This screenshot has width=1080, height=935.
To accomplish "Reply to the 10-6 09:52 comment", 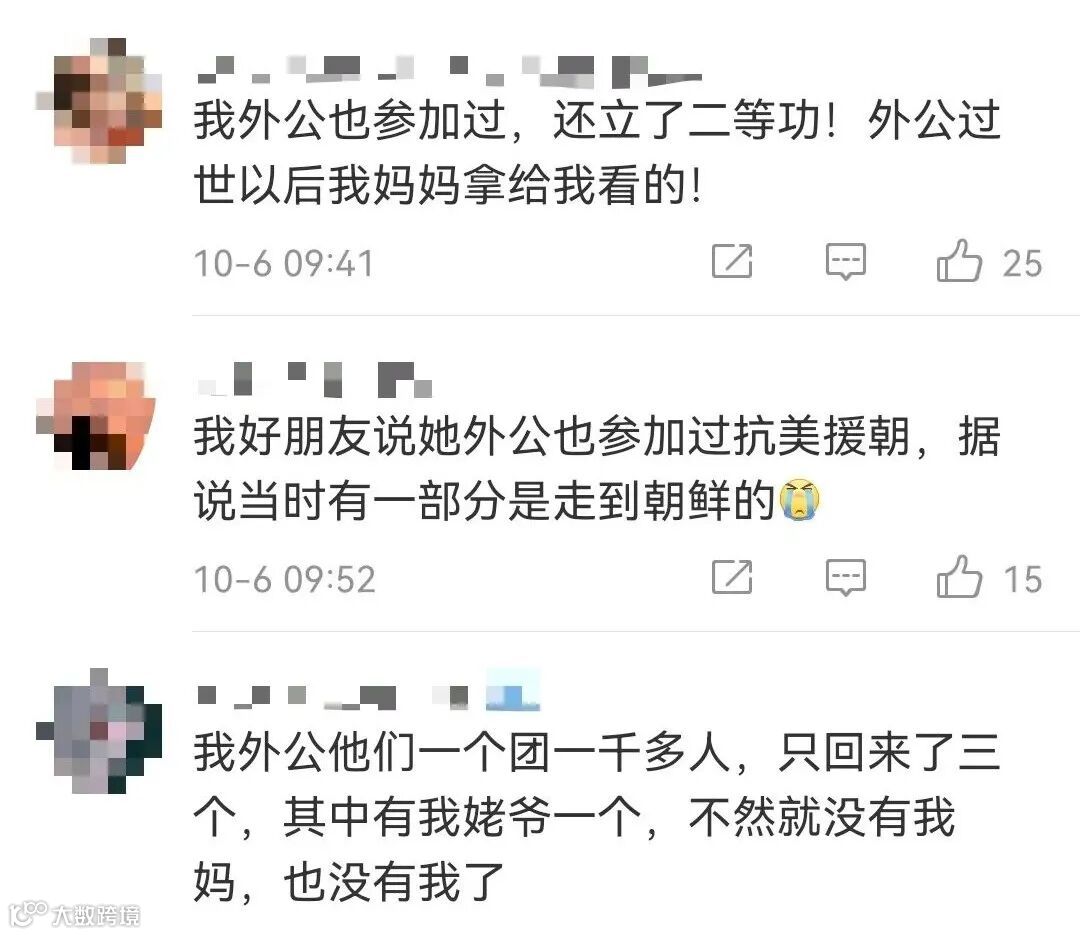I will click(x=846, y=577).
